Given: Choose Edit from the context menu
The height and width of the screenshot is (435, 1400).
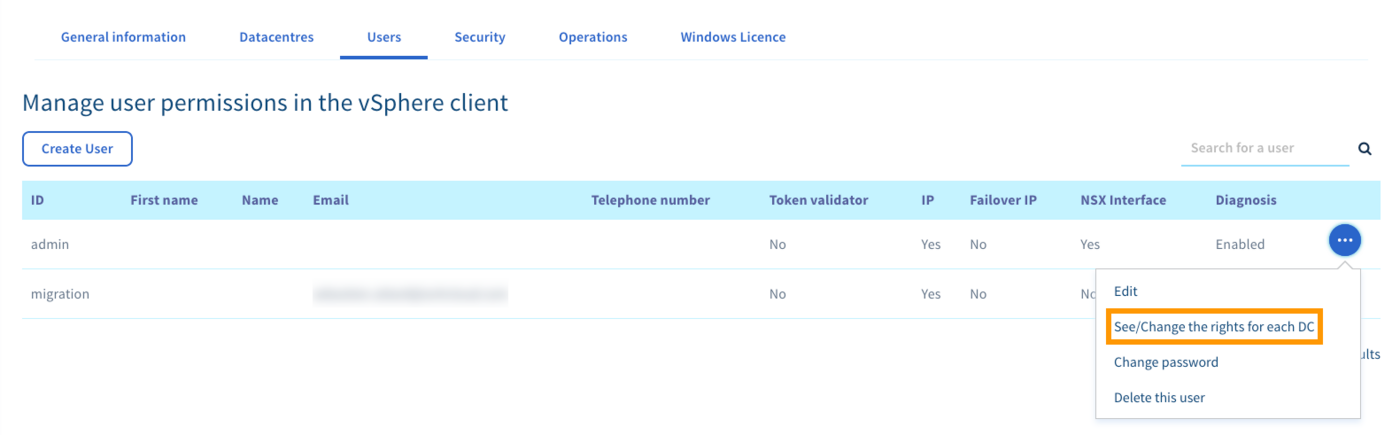Looking at the screenshot, I should [x=1126, y=291].
